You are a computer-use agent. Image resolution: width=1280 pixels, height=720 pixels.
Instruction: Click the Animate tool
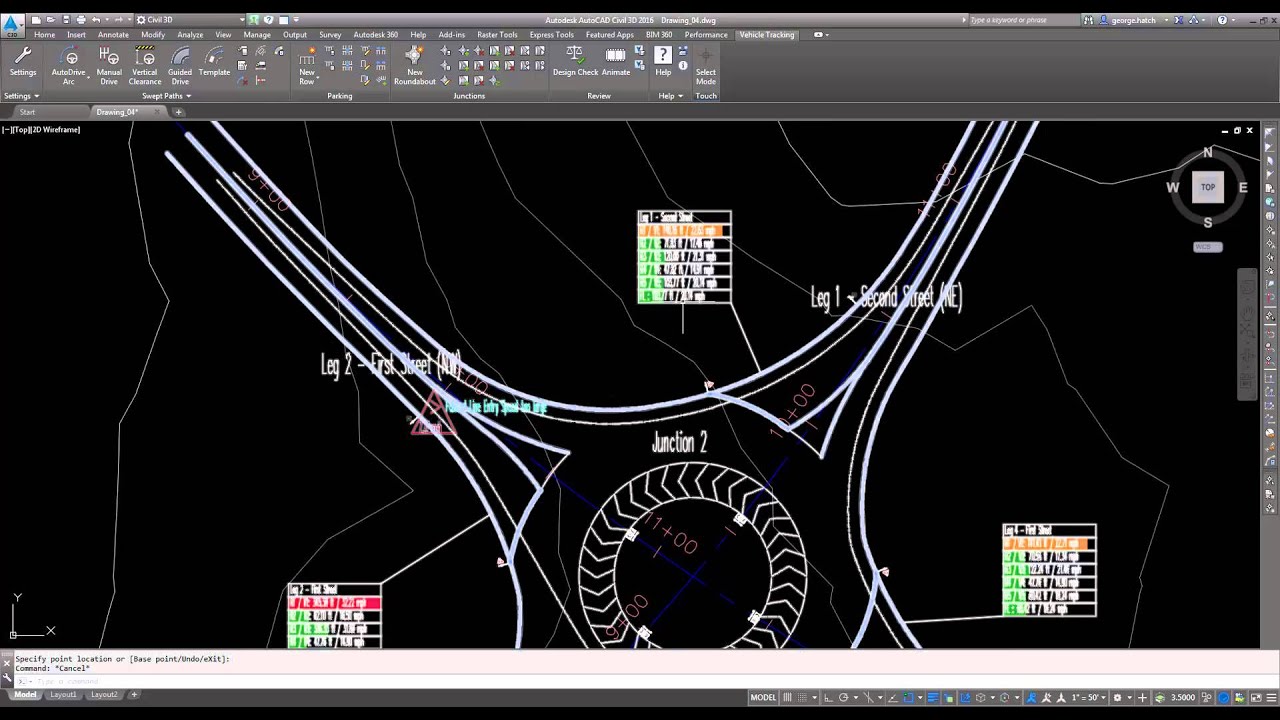(616, 62)
